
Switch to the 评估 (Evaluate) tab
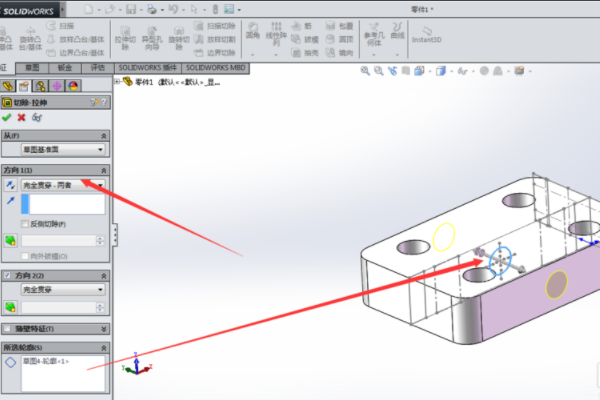tap(98, 68)
